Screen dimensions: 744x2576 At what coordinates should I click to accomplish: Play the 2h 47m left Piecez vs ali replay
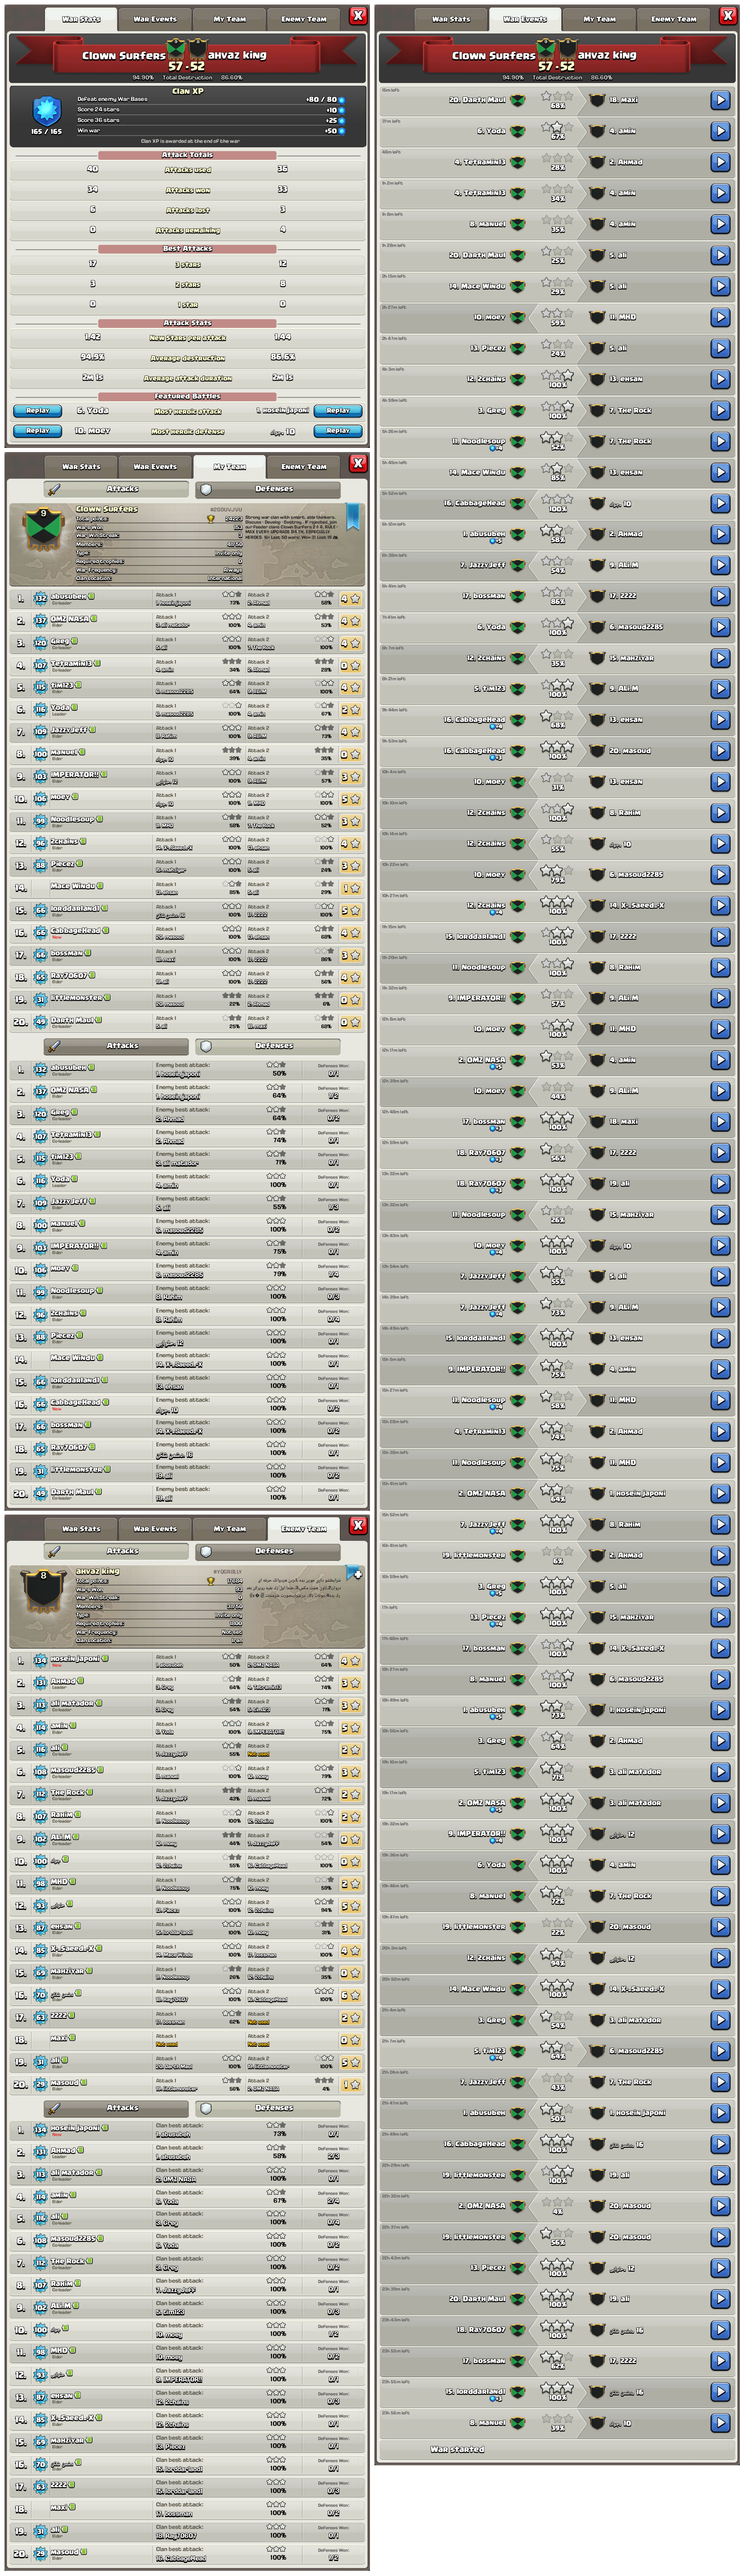720,348
